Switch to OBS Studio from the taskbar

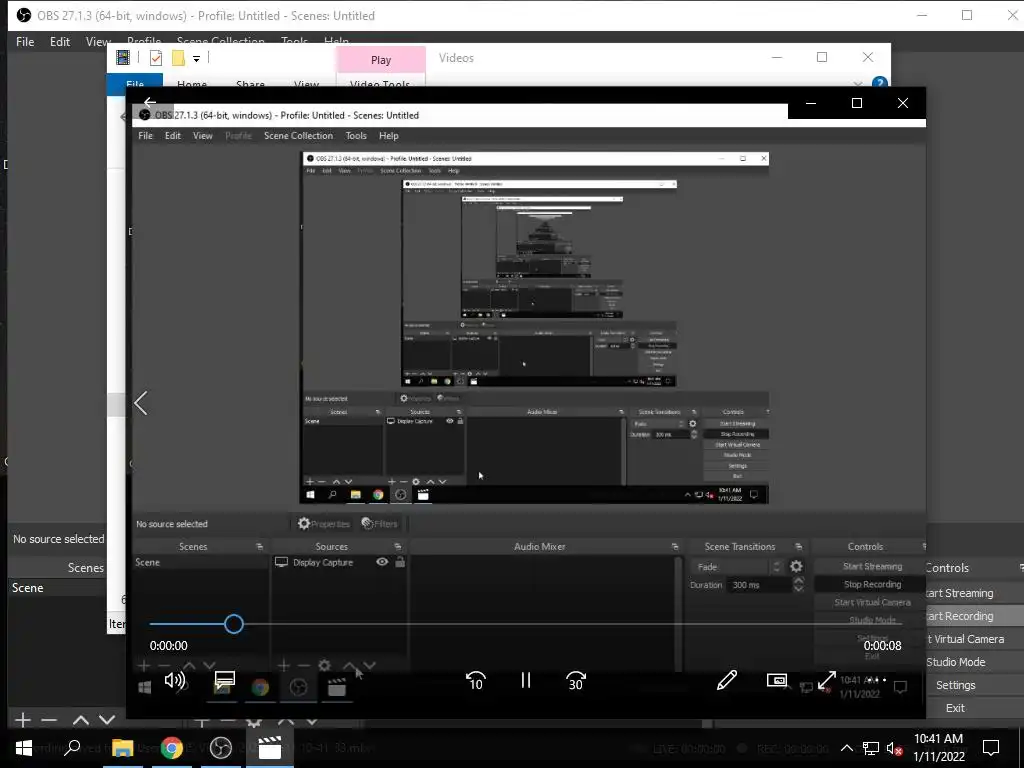tap(221, 748)
